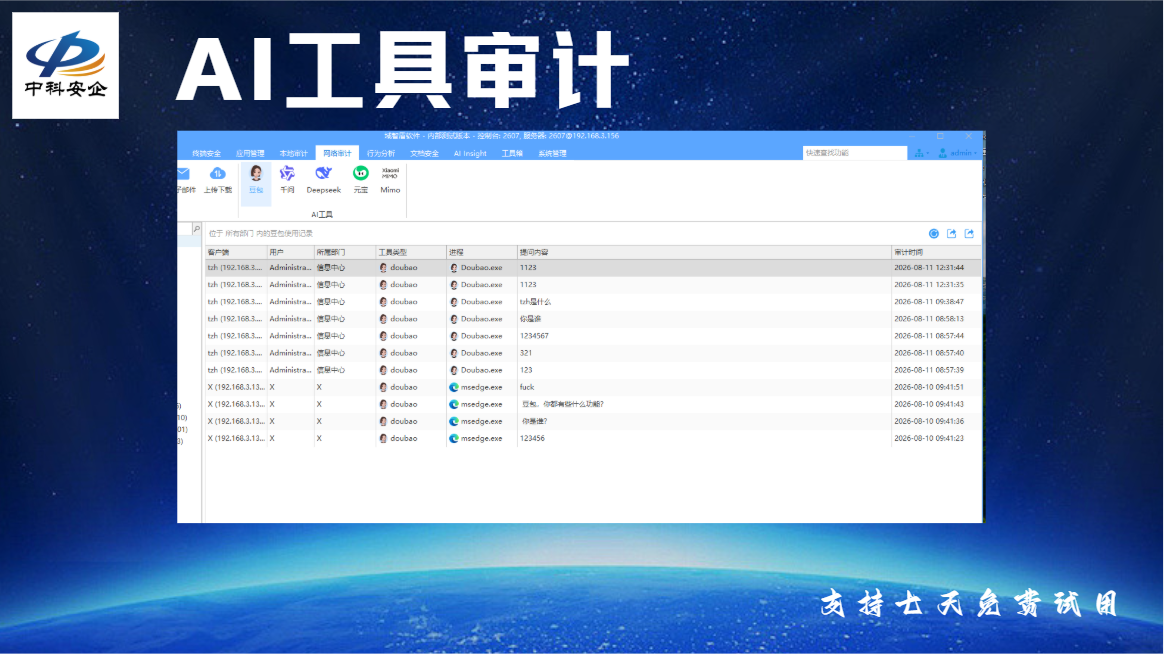1164x654 pixels.
Task: Select the row timestamped 2026-08-11 08:57:39
Action: pyautogui.click(x=592, y=370)
